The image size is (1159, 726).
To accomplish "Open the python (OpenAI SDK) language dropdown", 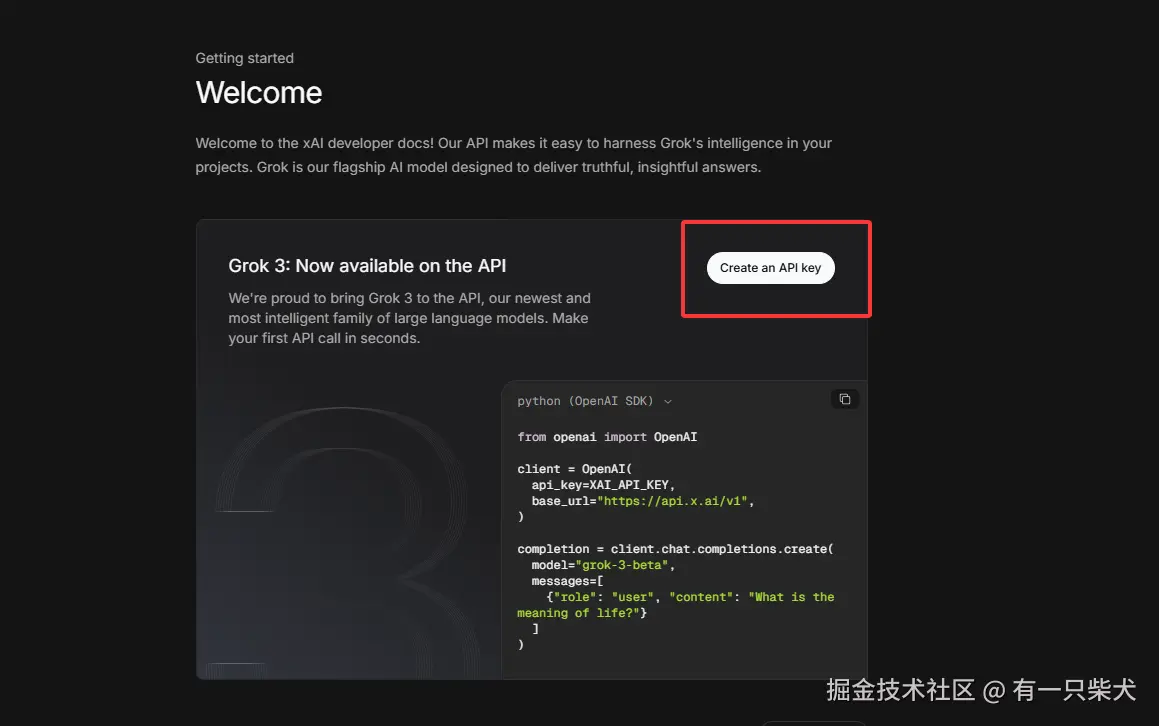I will [595, 401].
